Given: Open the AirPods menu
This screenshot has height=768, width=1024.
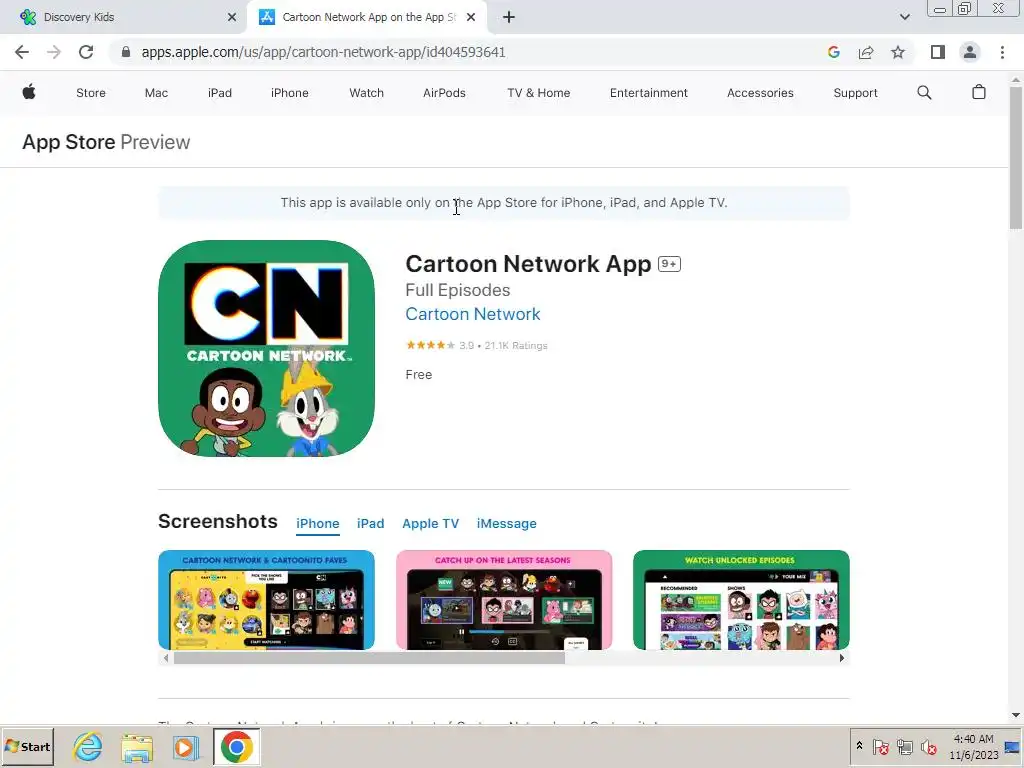Looking at the screenshot, I should point(444,93).
